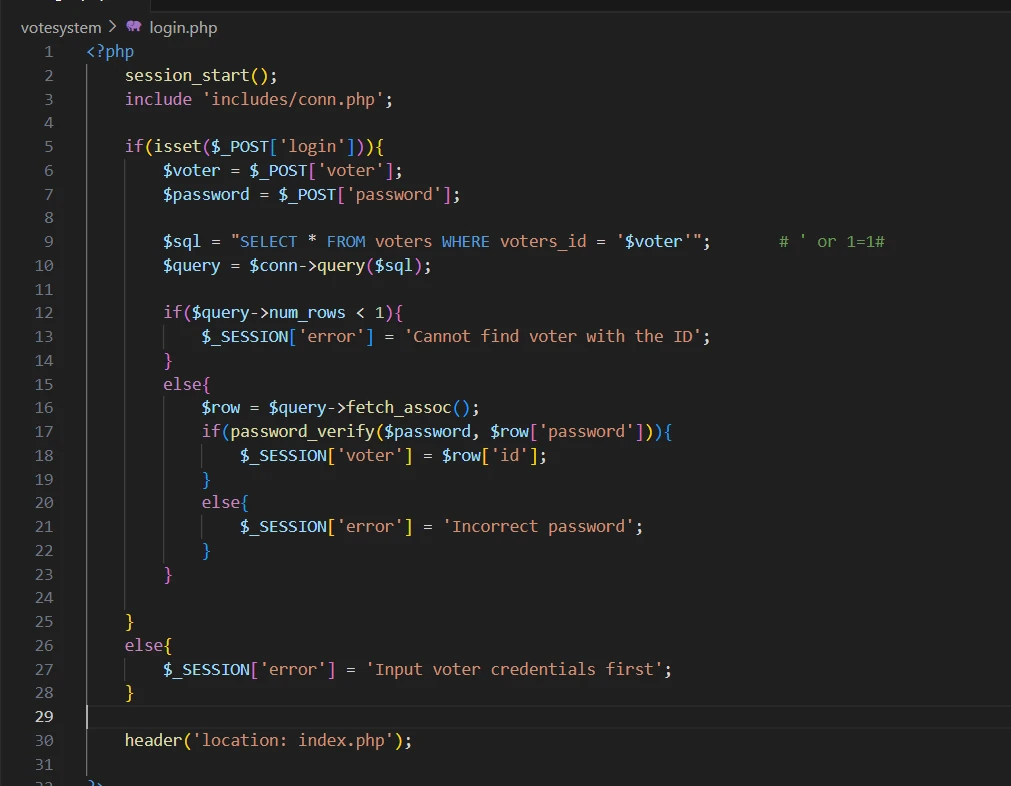Click the WHERE keyword in SQL query
1011x786 pixels.
point(466,242)
